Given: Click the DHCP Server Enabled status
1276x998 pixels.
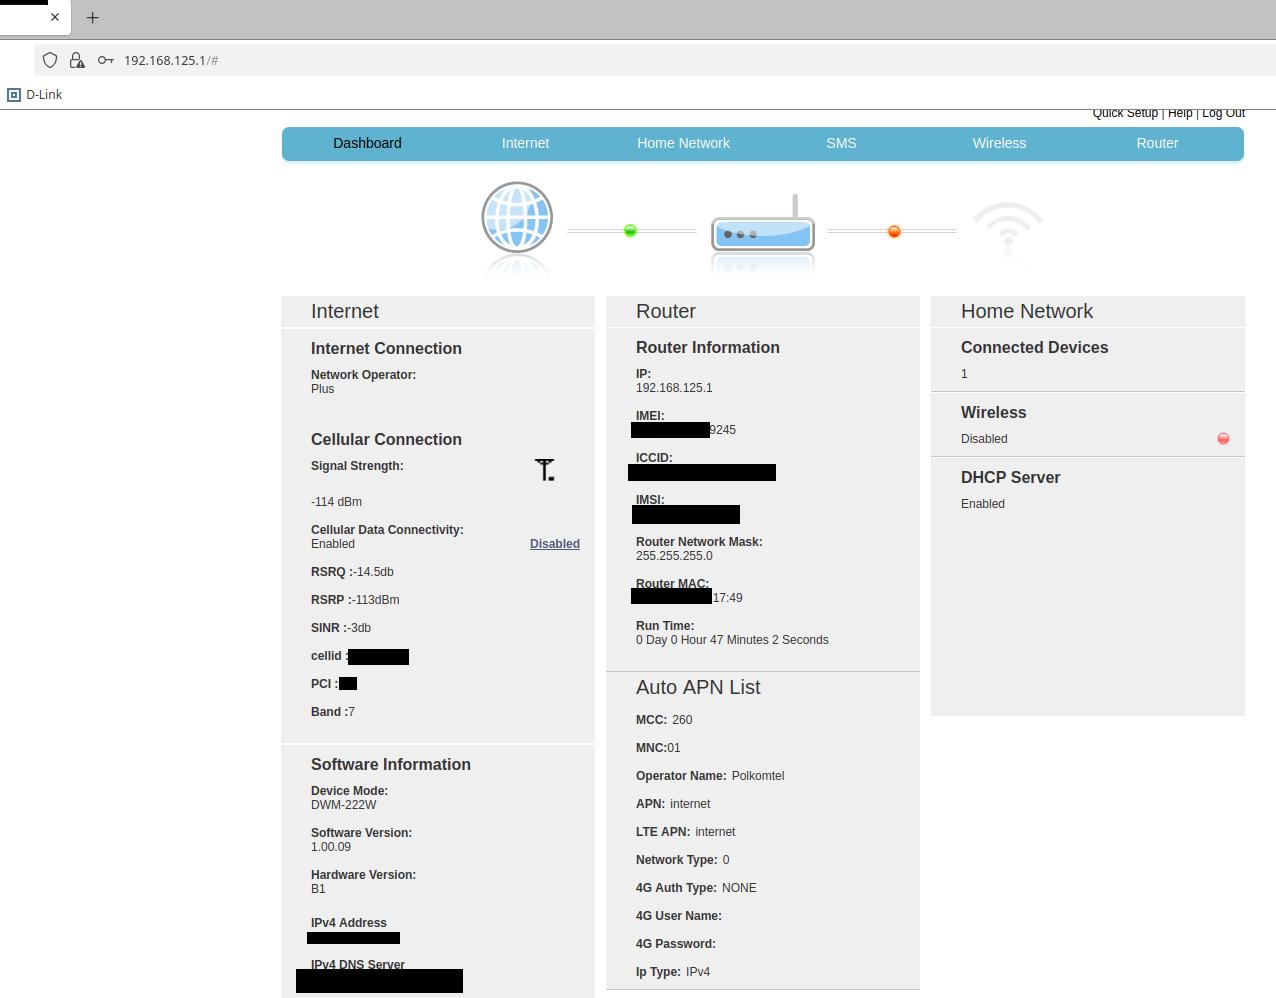Looking at the screenshot, I should click(983, 504).
